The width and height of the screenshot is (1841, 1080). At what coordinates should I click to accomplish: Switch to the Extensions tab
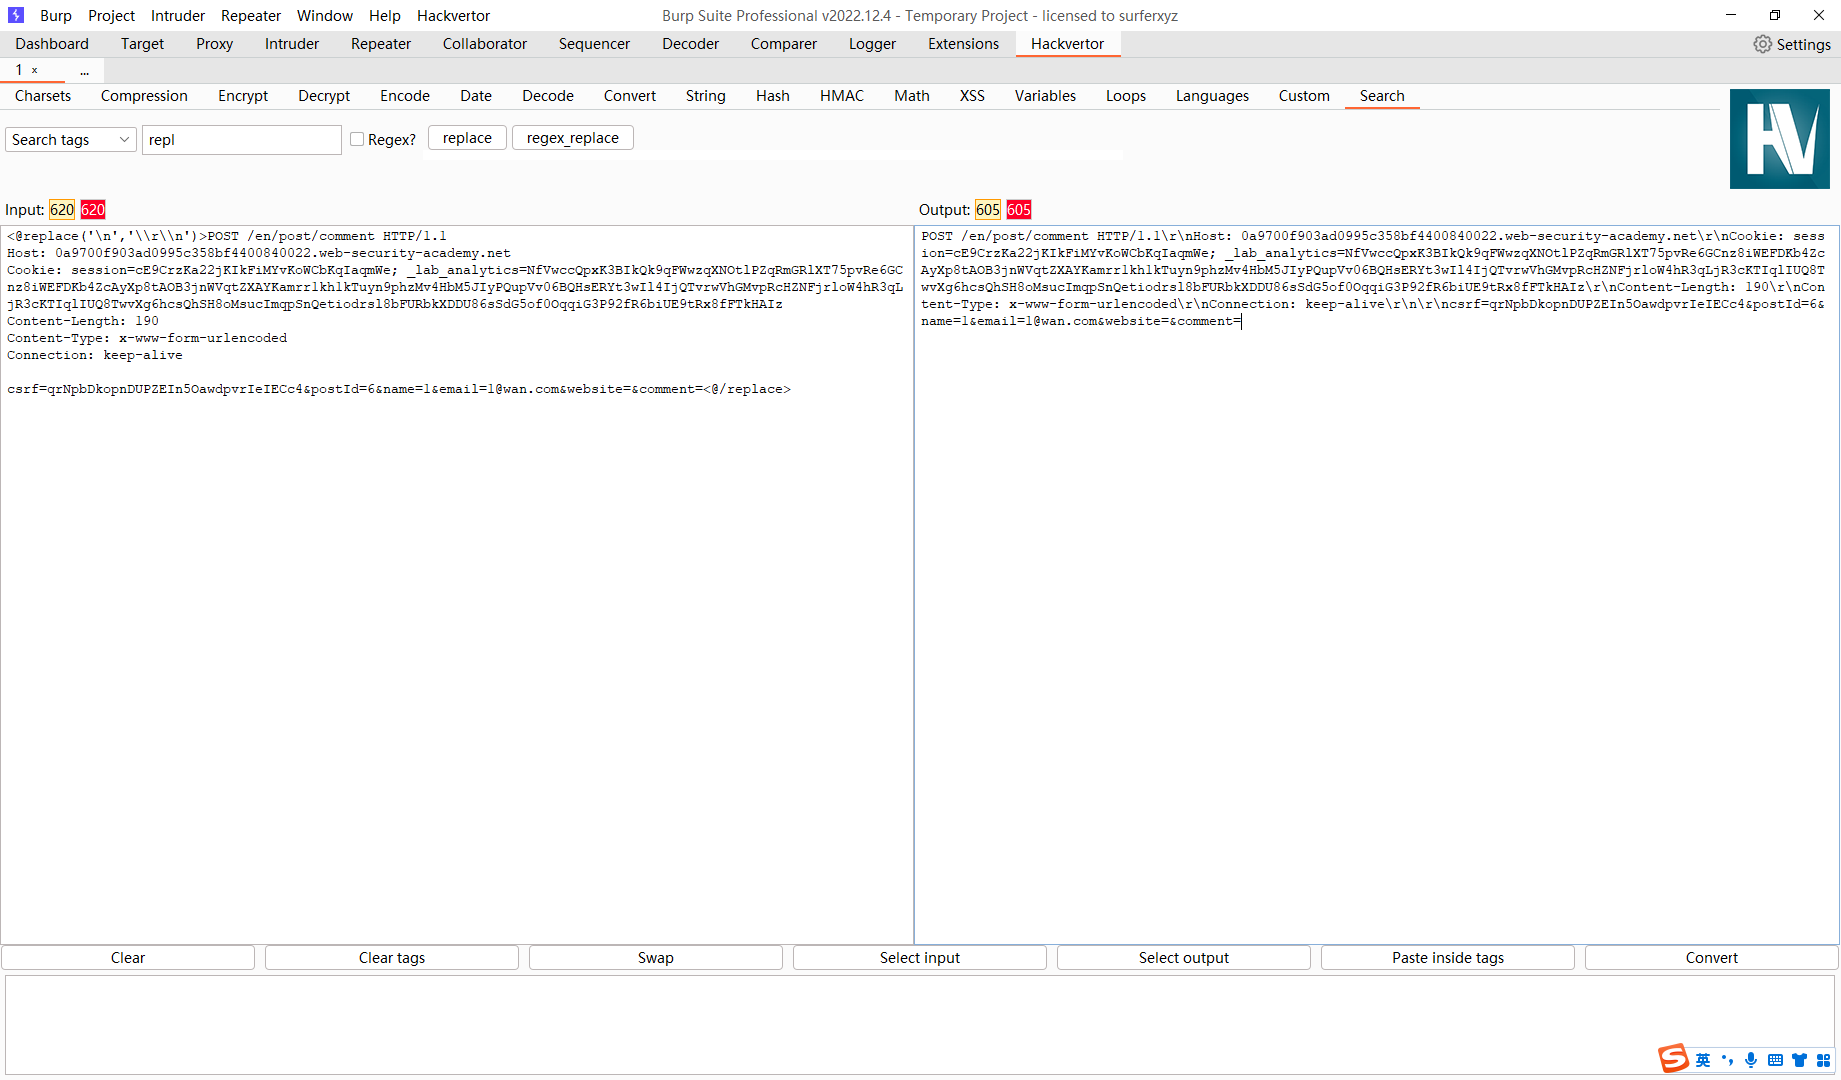963,44
